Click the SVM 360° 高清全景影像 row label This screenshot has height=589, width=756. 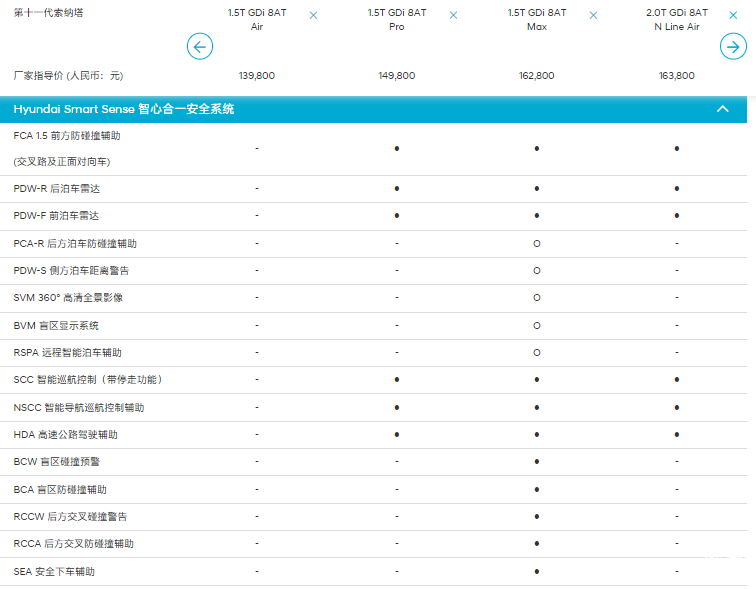pos(68,298)
